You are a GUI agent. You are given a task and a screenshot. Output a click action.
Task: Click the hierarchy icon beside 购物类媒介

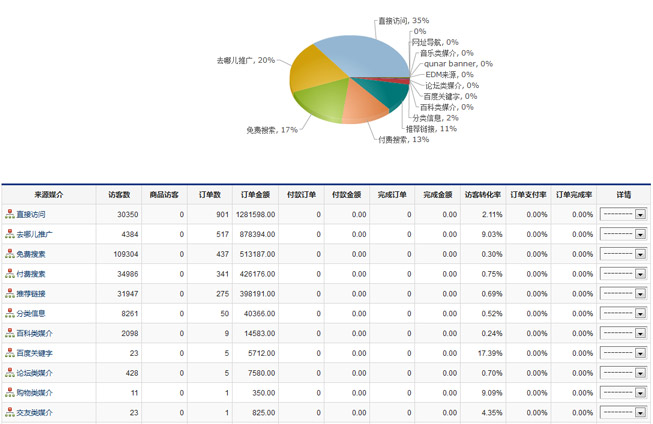[x=10, y=392]
